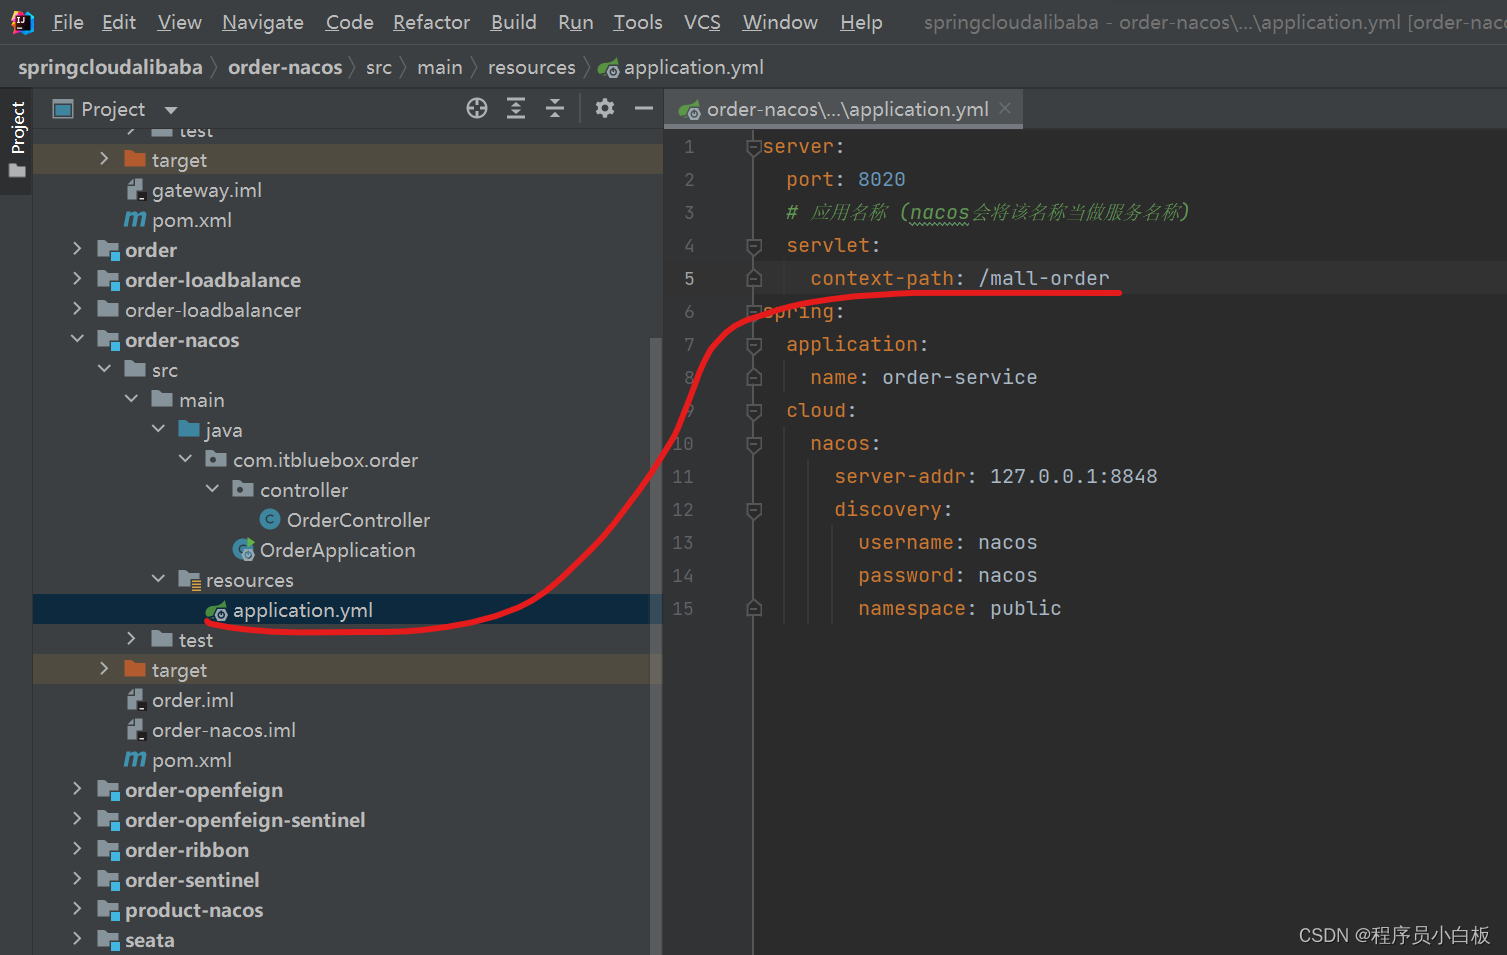Collapse the src folder
The image size is (1507, 955).
pyautogui.click(x=104, y=369)
